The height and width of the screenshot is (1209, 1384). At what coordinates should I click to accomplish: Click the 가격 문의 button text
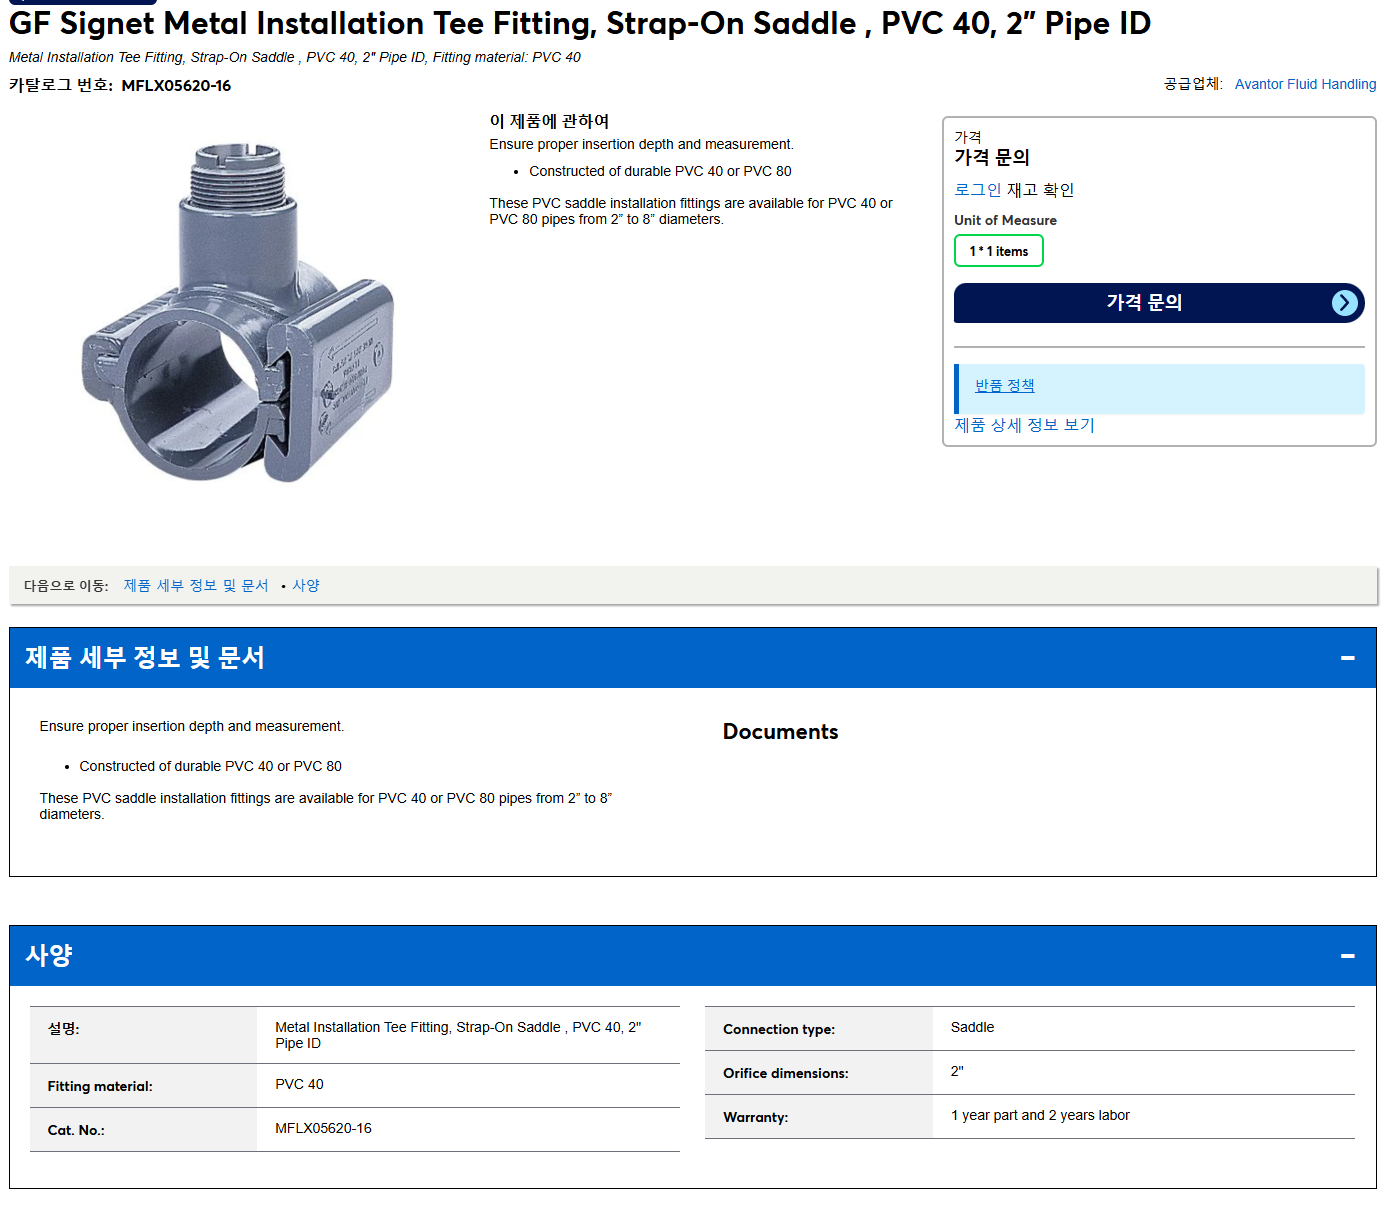(x=1144, y=302)
